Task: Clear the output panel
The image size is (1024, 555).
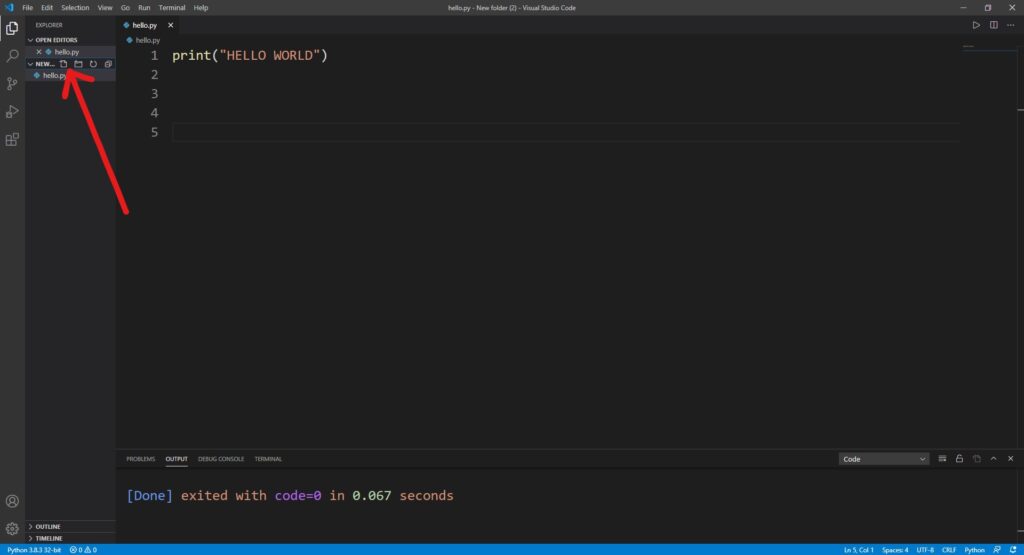Action: click(942, 458)
